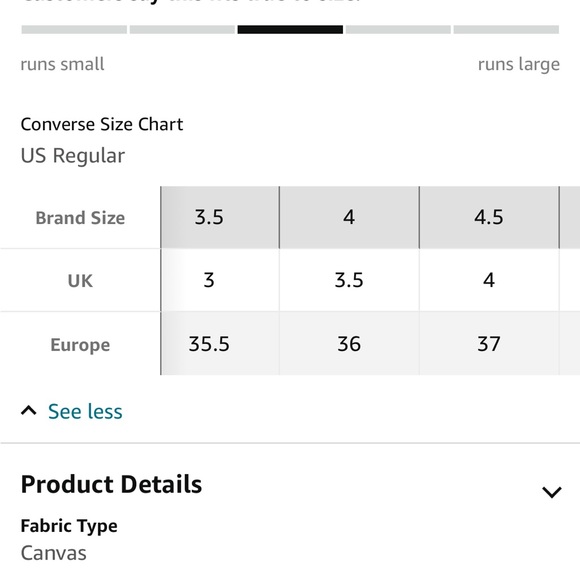Click the Converse Size Chart label
The image size is (580, 580).
(x=102, y=124)
